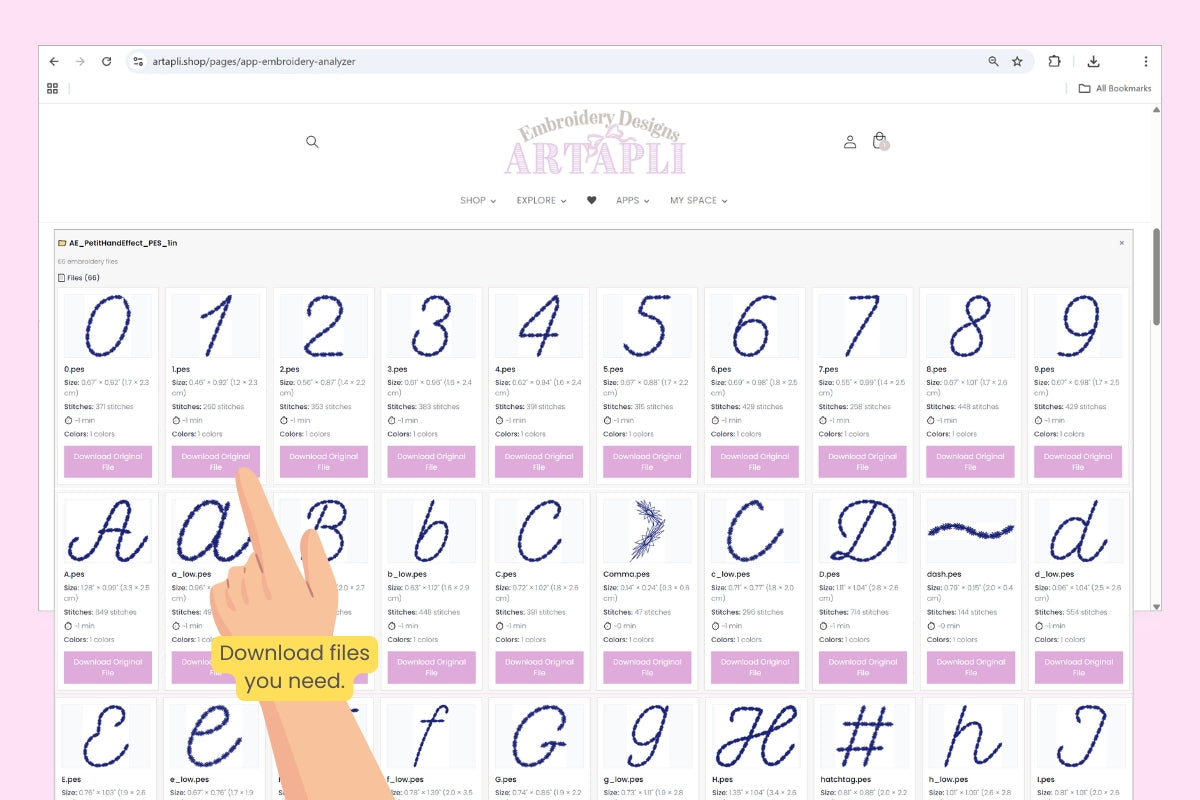Screen dimensions: 1200x800
Task: Open the APPS dropdown menu
Action: [632, 200]
